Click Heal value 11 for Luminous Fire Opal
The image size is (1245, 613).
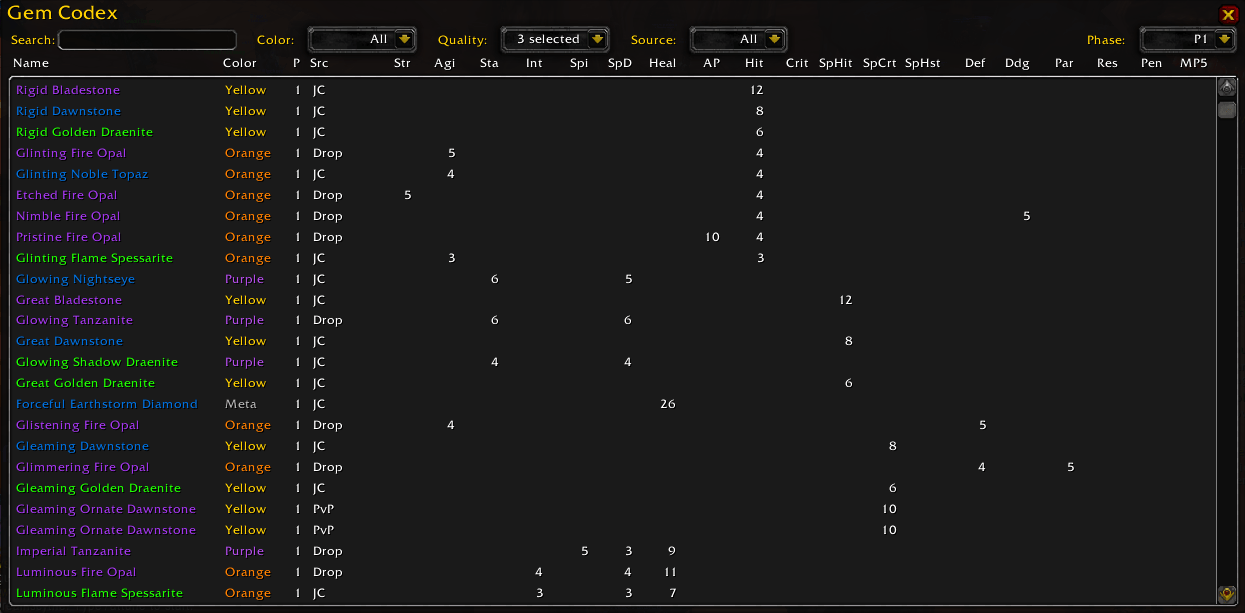[x=670, y=572]
